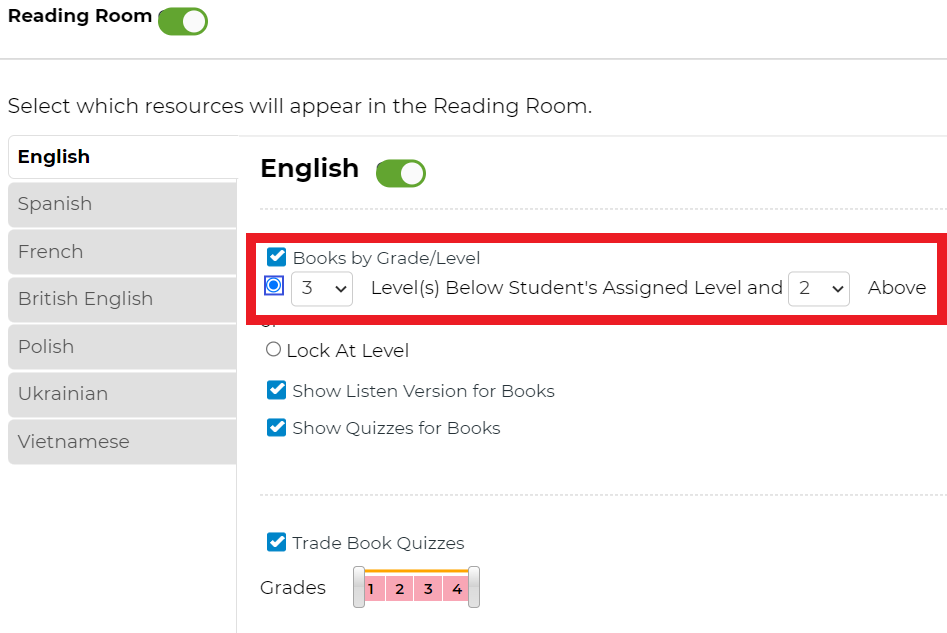
Task: Open the Ukrainian language tab
Action: pyautogui.click(x=123, y=394)
